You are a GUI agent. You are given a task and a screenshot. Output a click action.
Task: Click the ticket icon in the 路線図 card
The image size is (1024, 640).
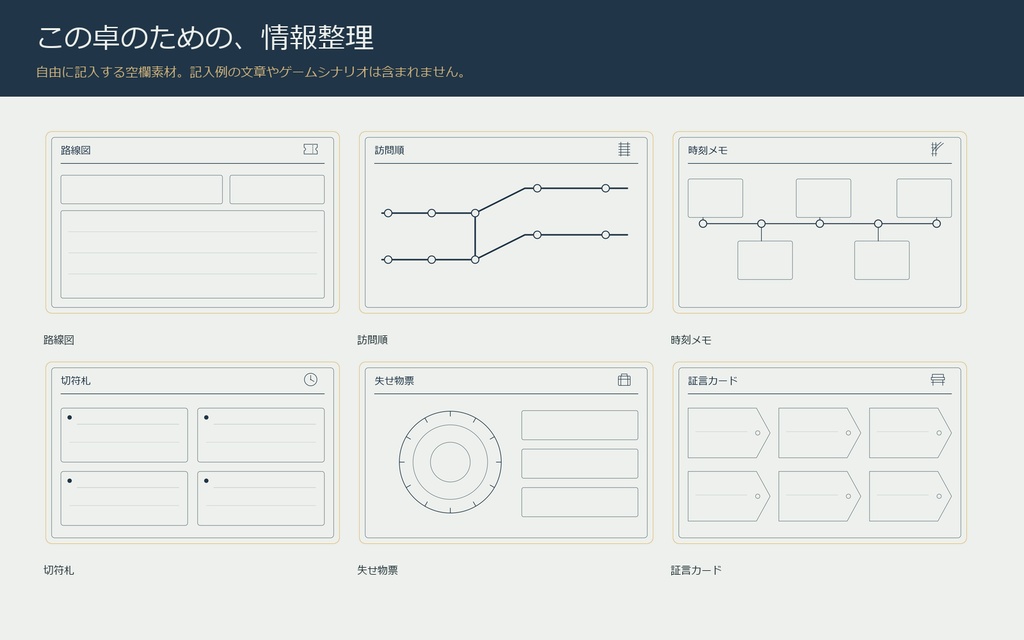(x=310, y=150)
